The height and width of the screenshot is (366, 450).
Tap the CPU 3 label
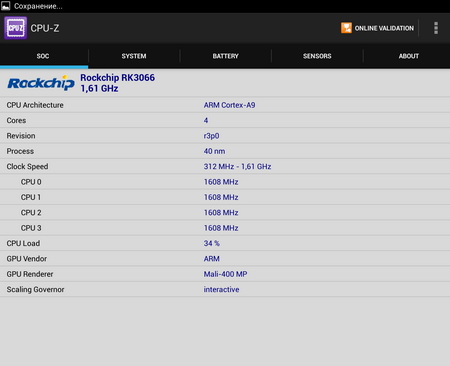coord(31,228)
